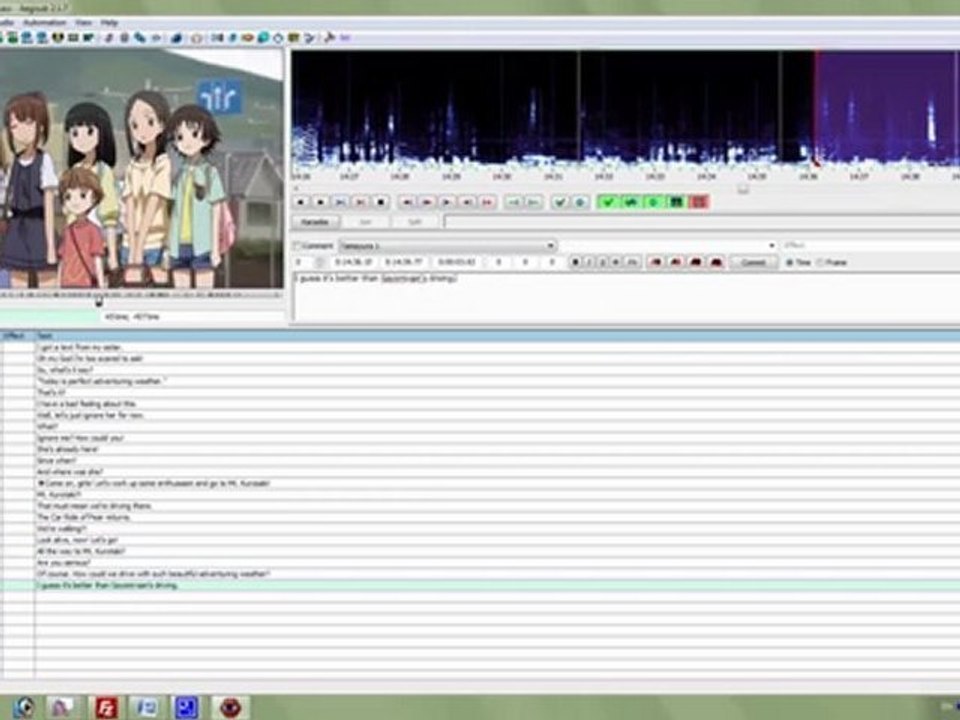This screenshot has width=960, height=720.
Task: Toggle the red Medusa mode icon
Action: pos(699,201)
